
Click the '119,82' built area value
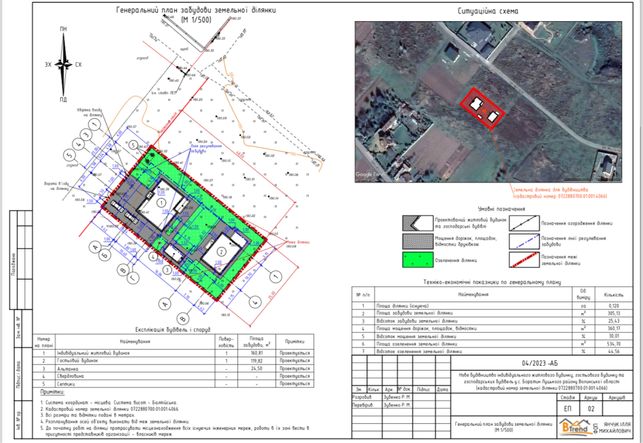click(257, 361)
